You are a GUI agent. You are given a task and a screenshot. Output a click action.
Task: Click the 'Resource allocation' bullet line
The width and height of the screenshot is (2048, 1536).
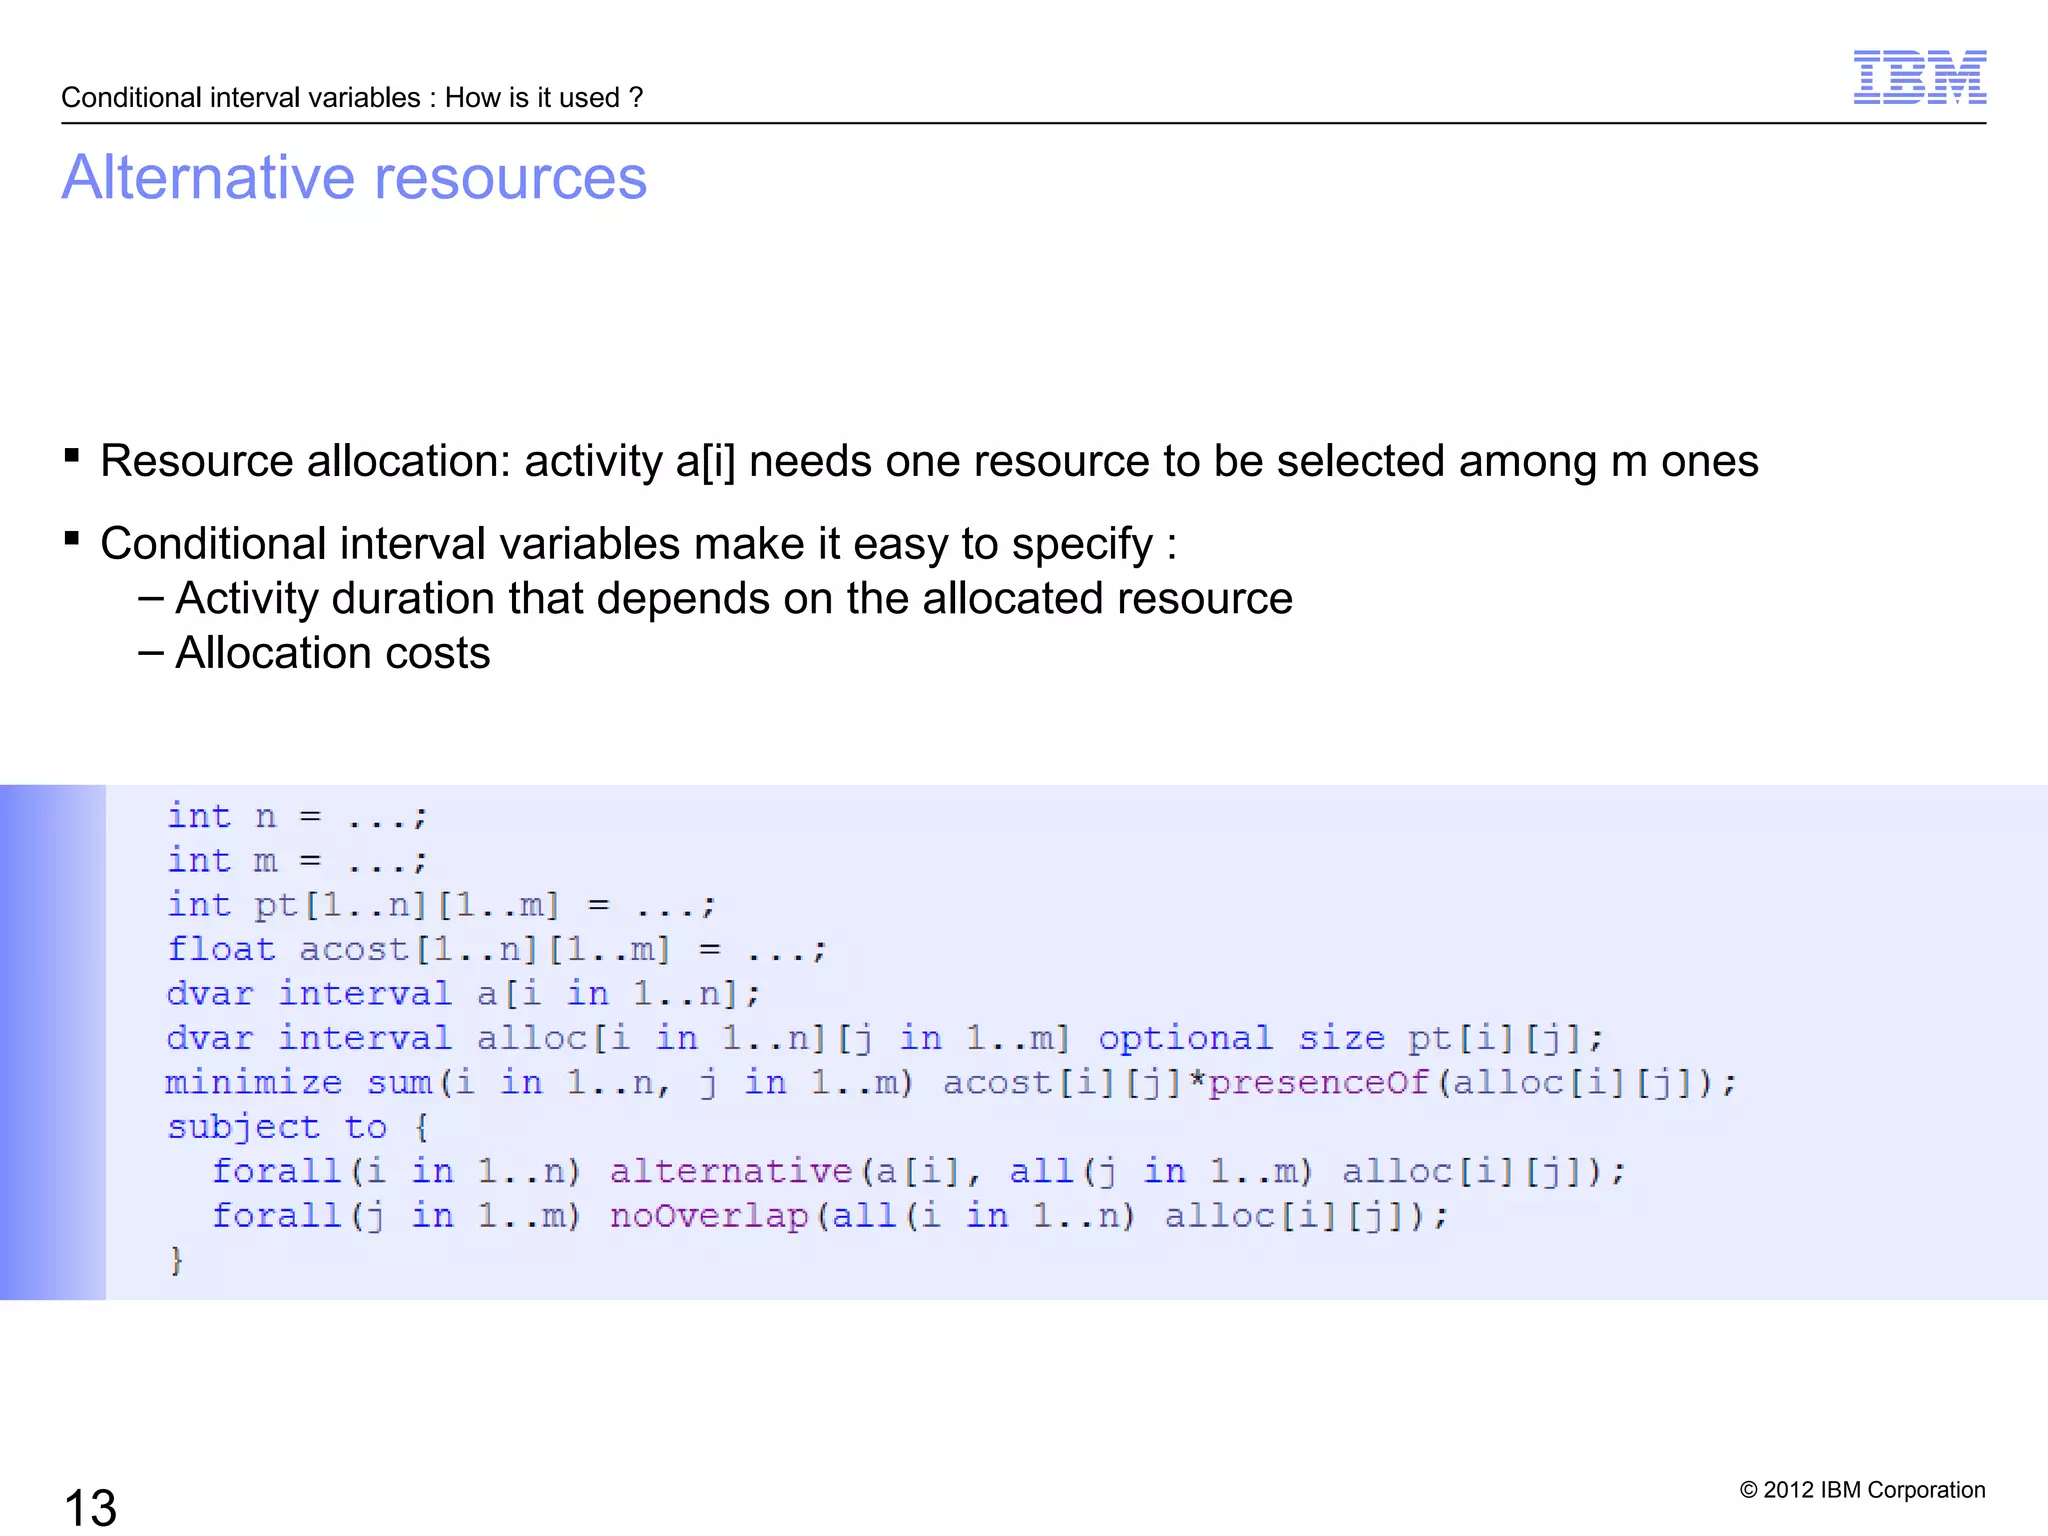(x=929, y=462)
